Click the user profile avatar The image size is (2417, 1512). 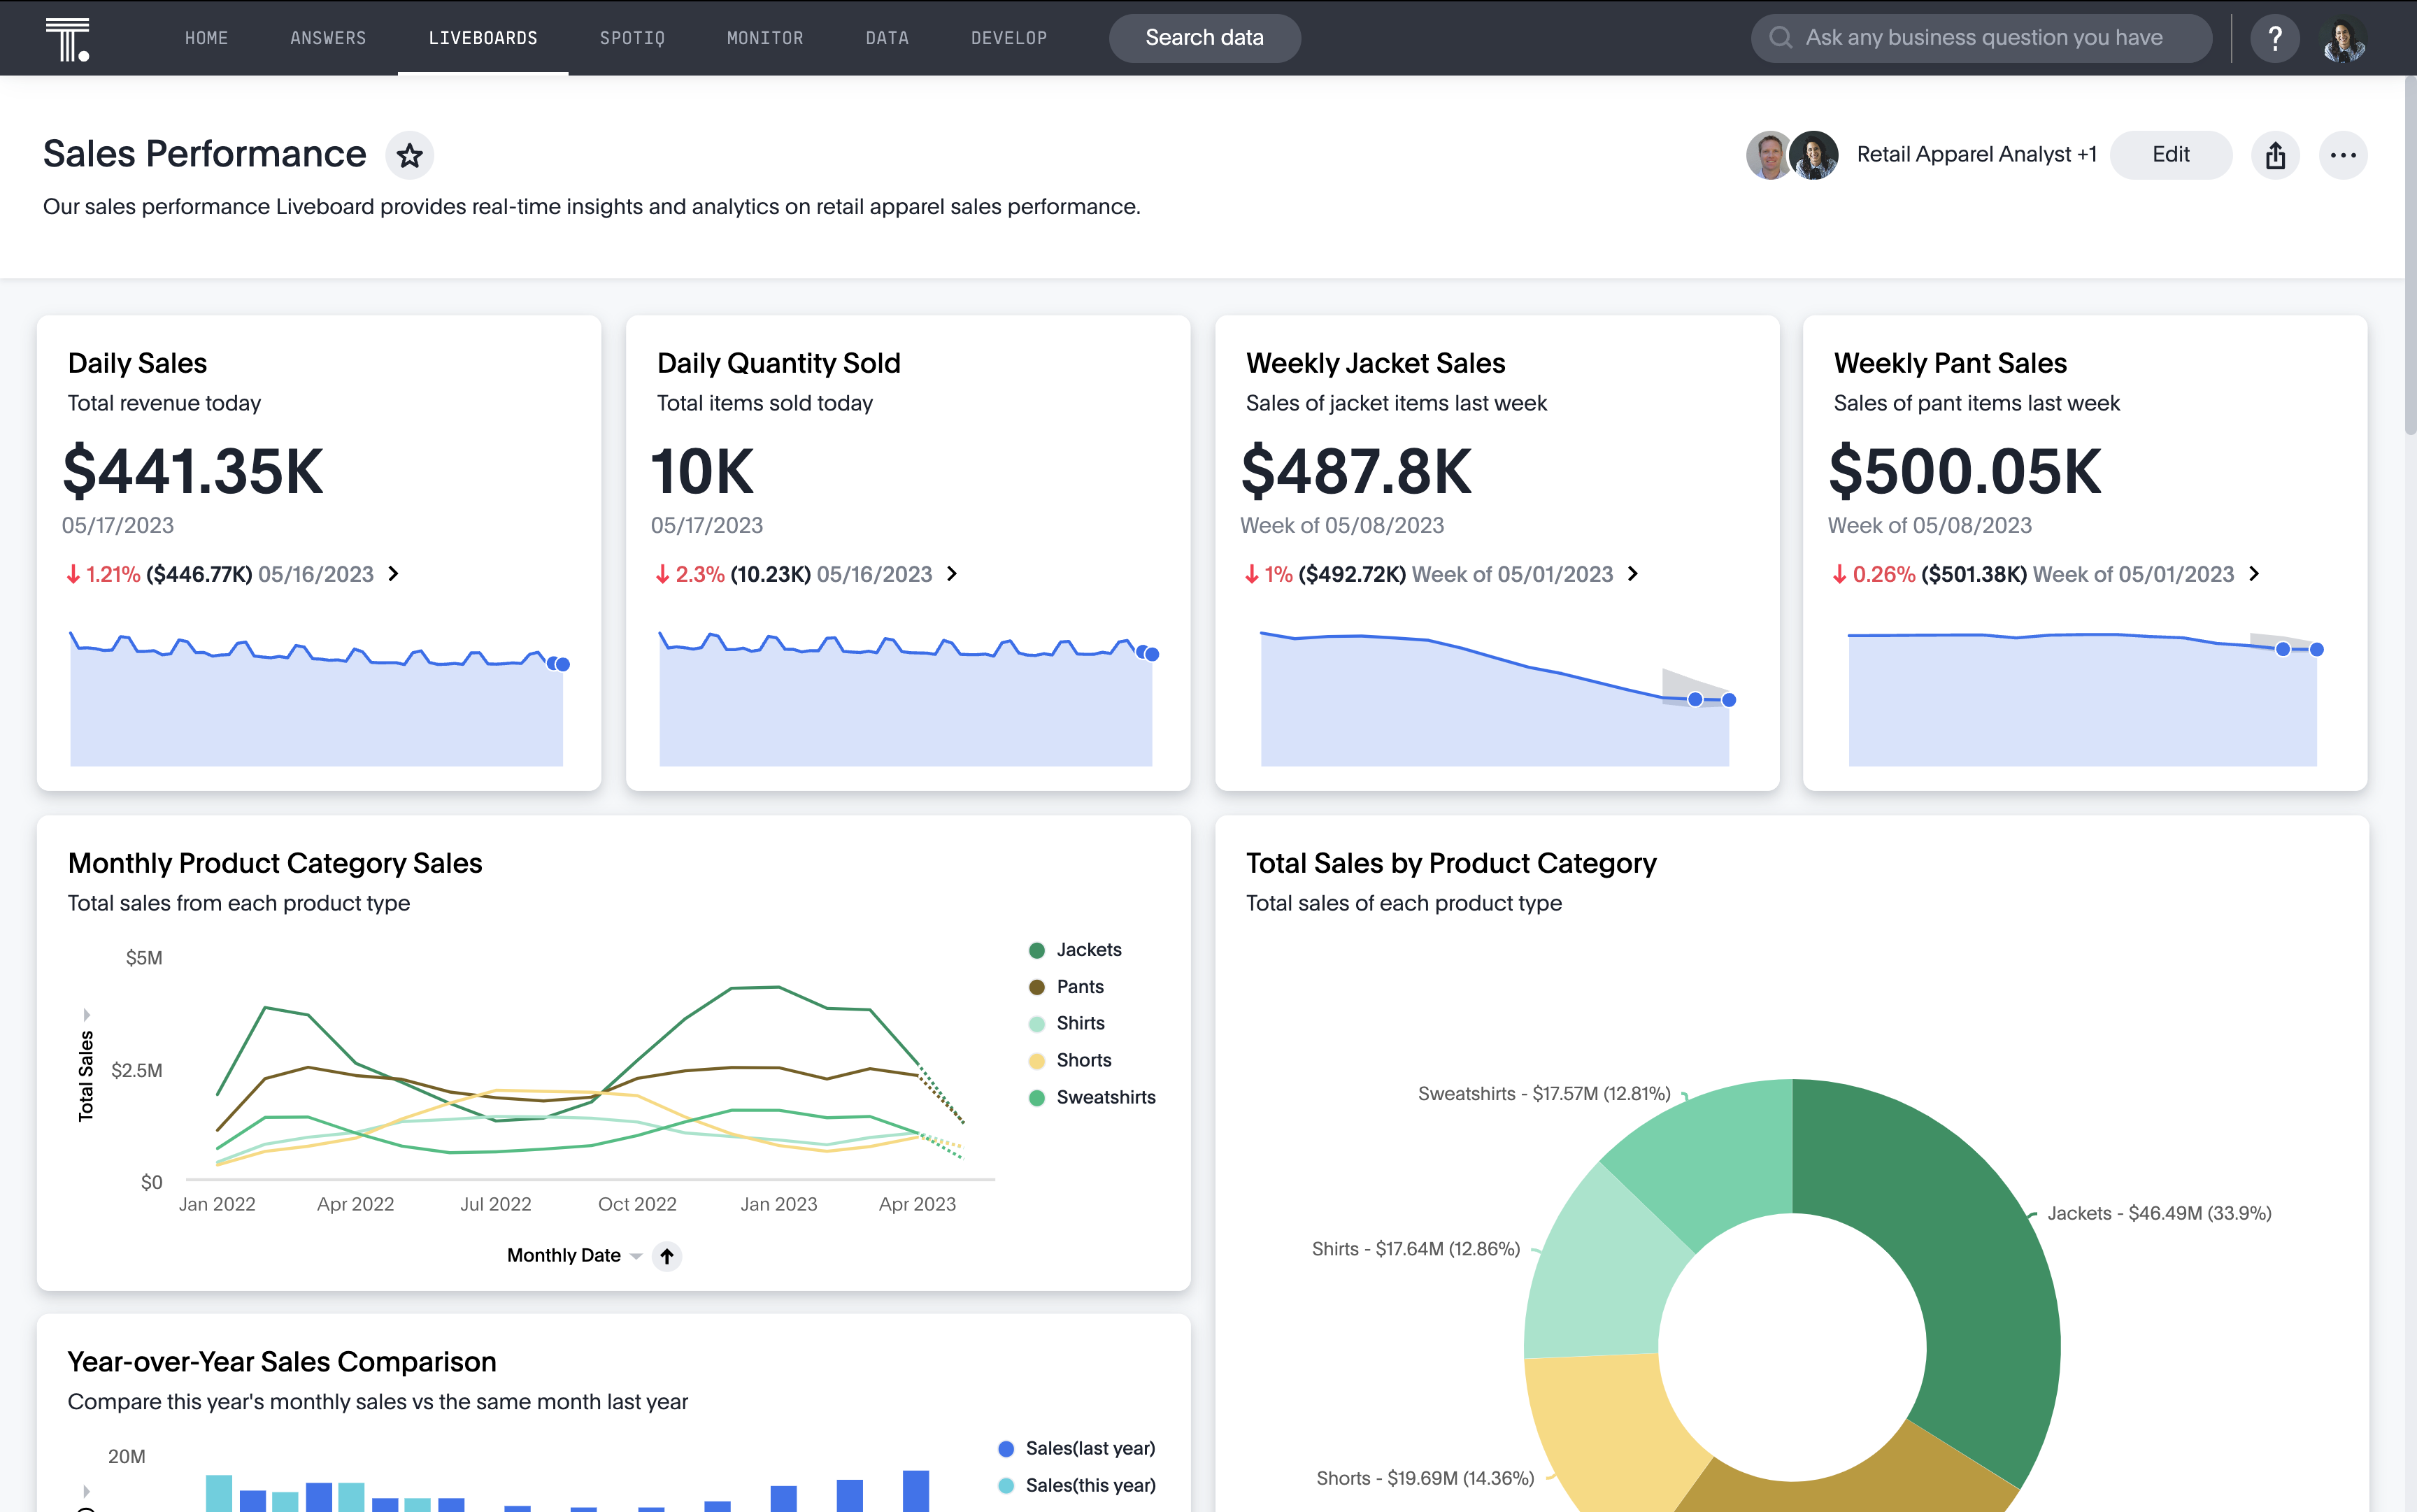2343,38
